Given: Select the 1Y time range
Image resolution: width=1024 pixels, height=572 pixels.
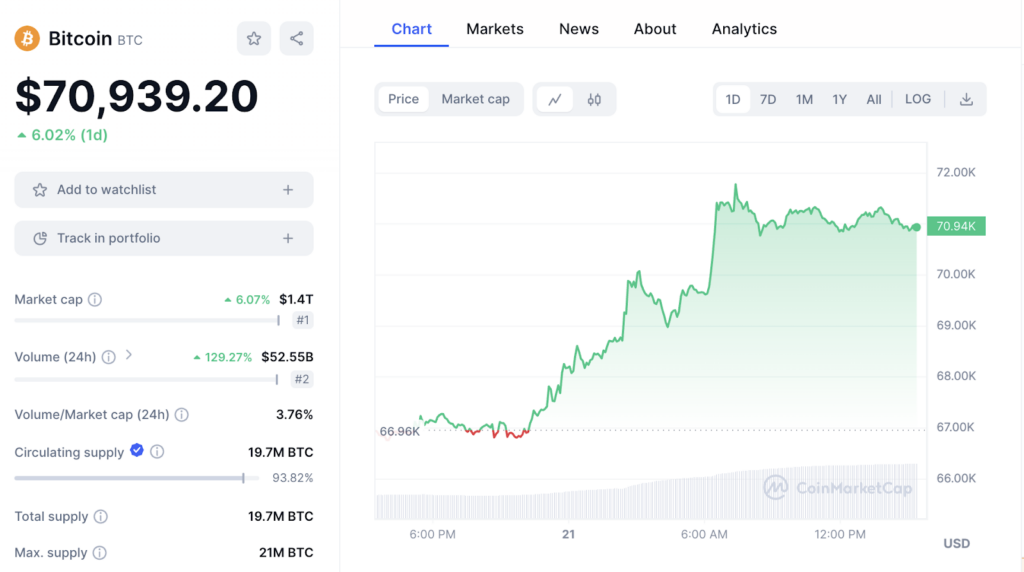Looking at the screenshot, I should (x=840, y=99).
